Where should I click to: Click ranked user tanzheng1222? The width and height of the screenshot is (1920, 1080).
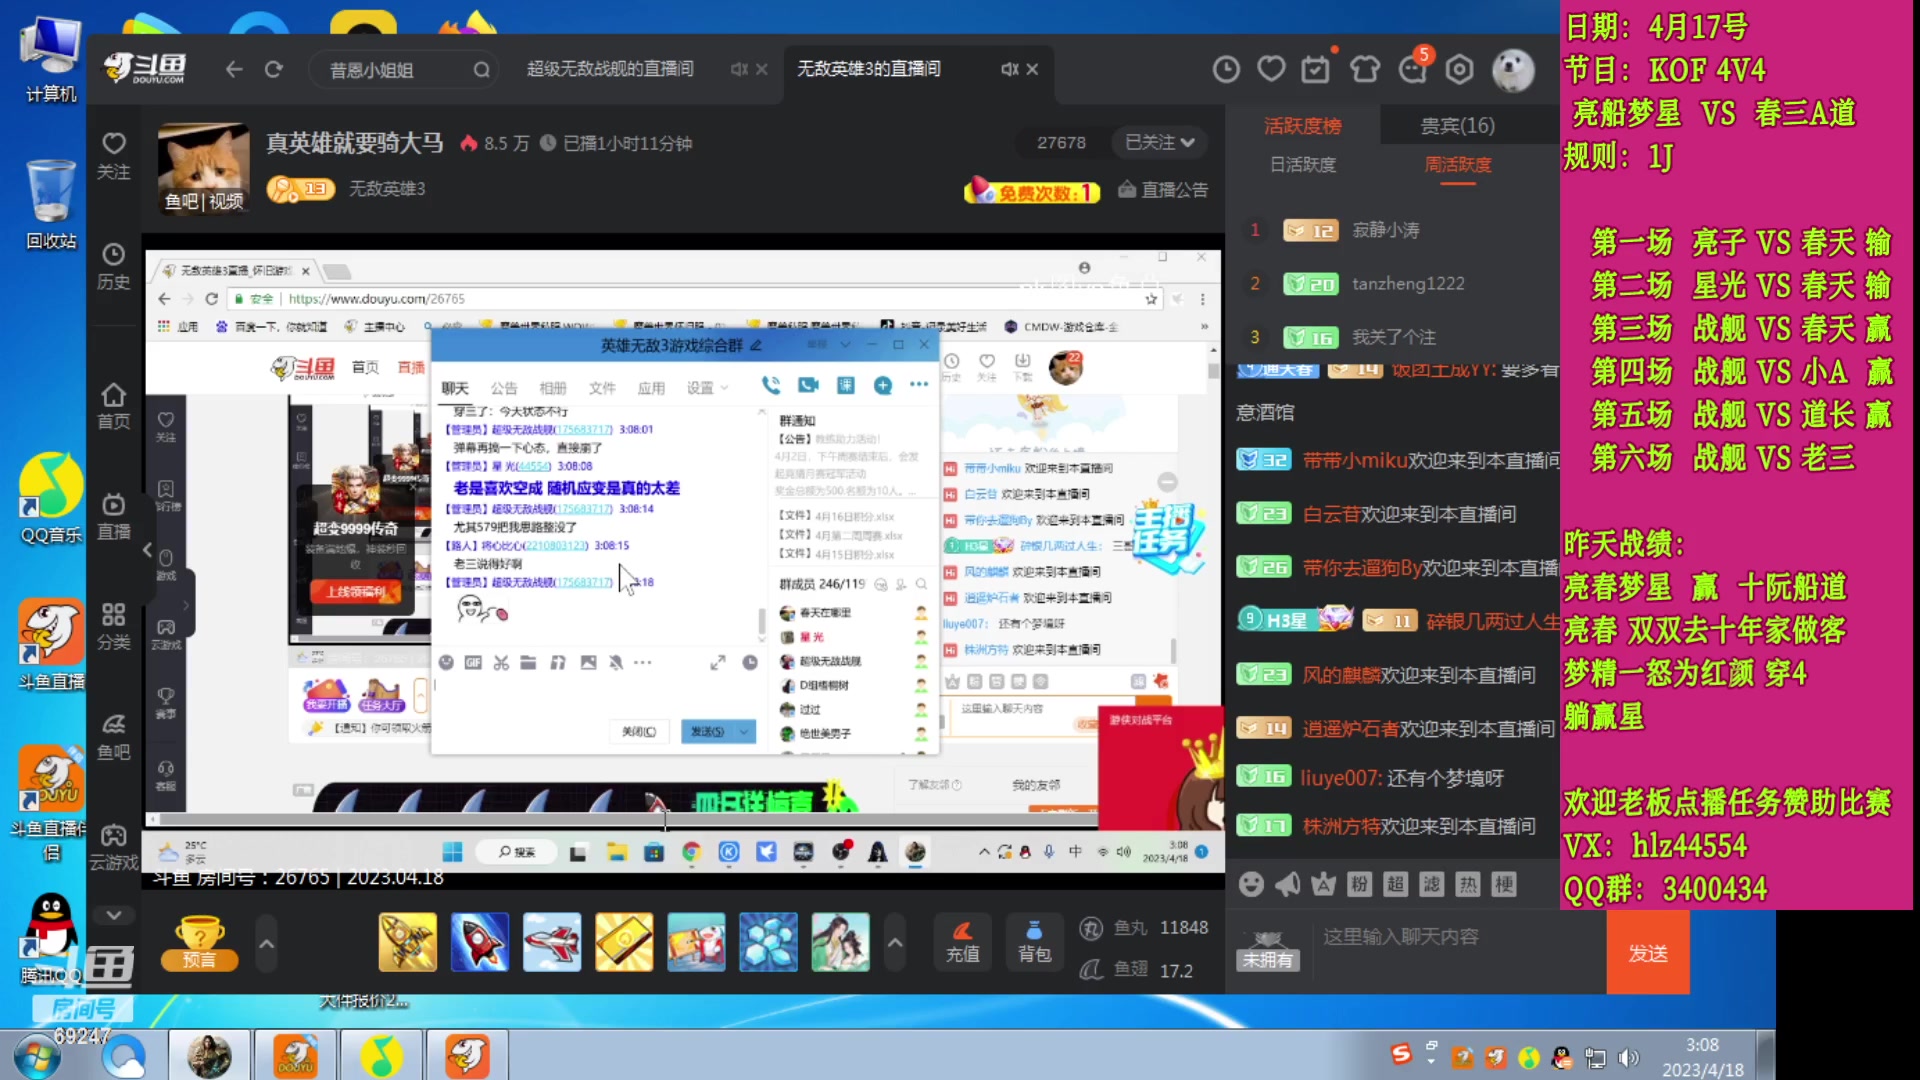(1408, 284)
